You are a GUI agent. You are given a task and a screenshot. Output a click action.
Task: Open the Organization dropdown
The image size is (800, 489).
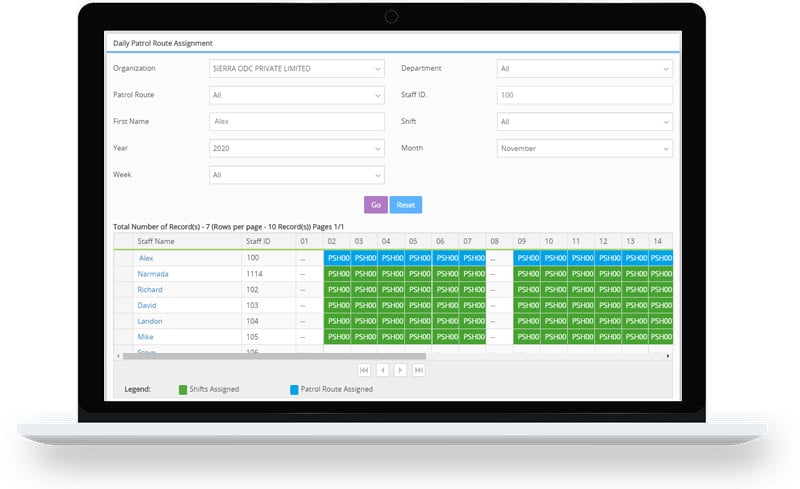296,69
